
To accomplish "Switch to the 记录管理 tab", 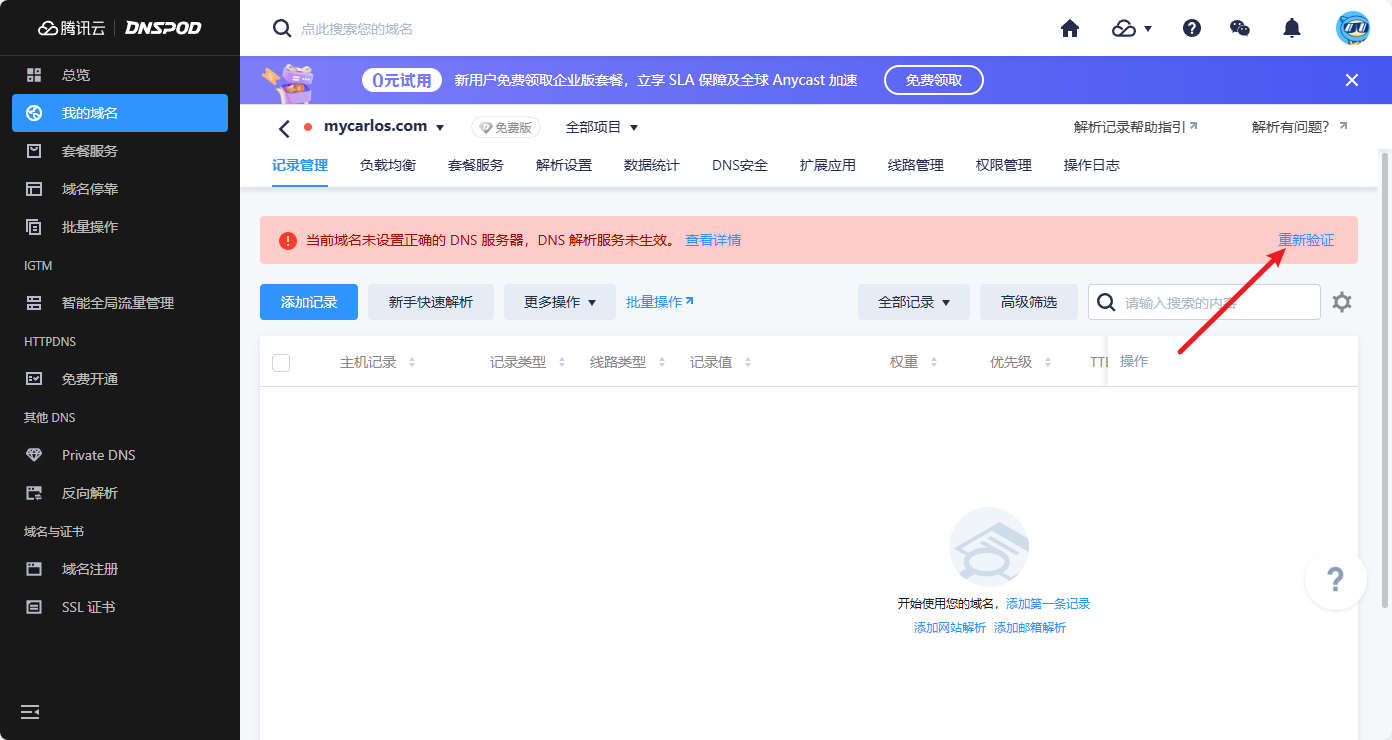I will pyautogui.click(x=300, y=165).
